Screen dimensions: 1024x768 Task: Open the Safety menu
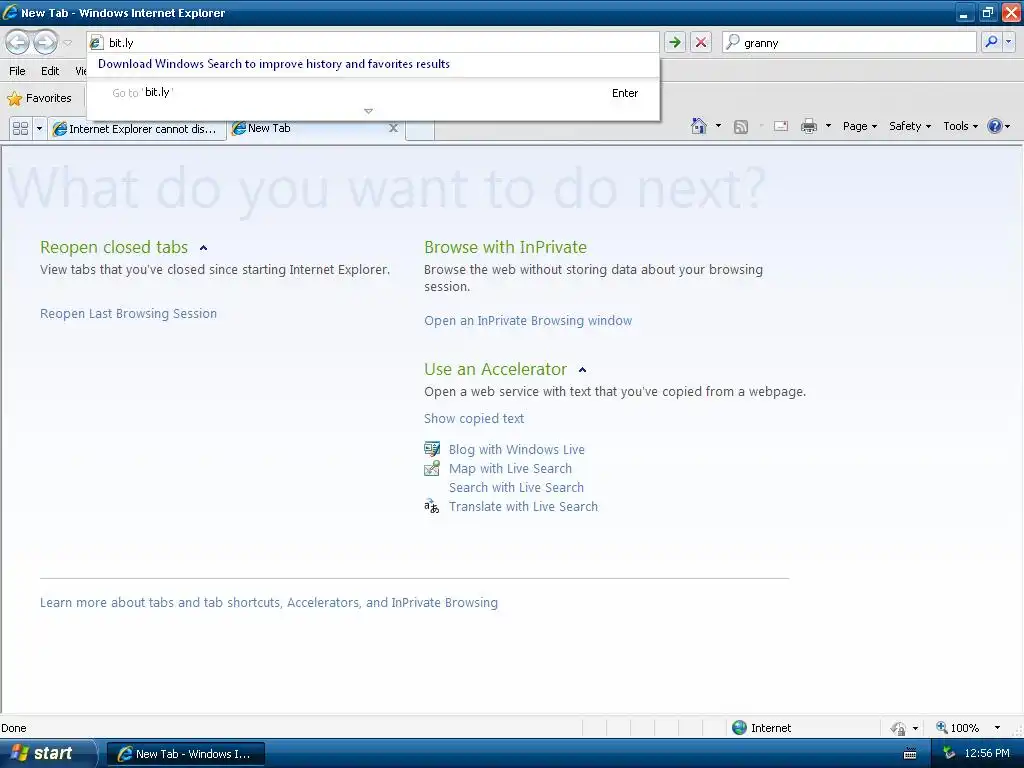(x=910, y=126)
